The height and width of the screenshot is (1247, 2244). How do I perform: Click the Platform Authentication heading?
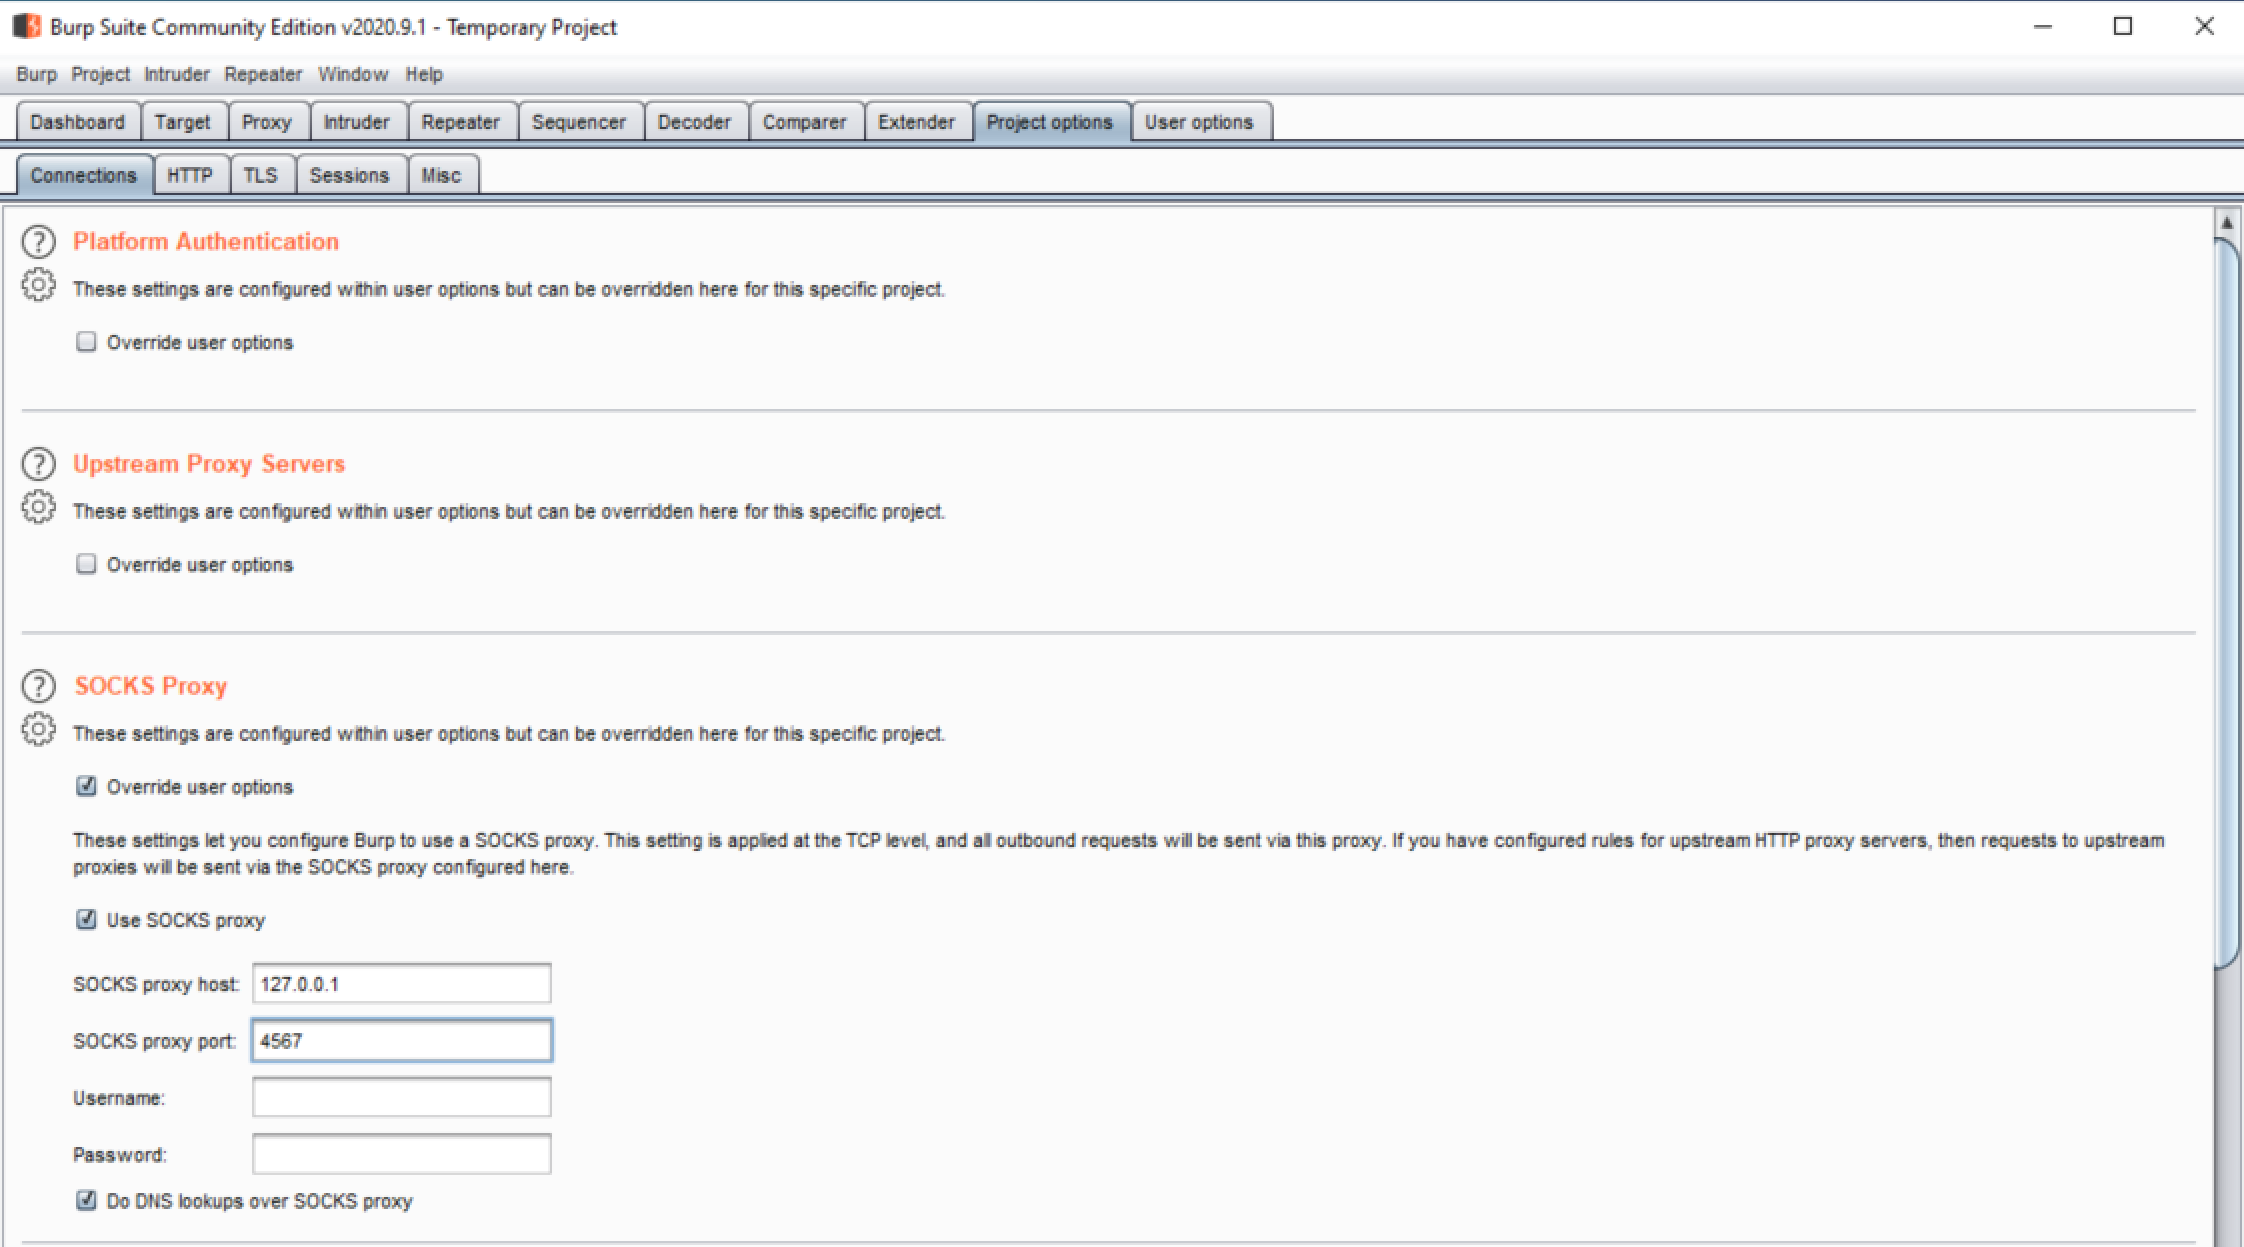pyautogui.click(x=206, y=242)
